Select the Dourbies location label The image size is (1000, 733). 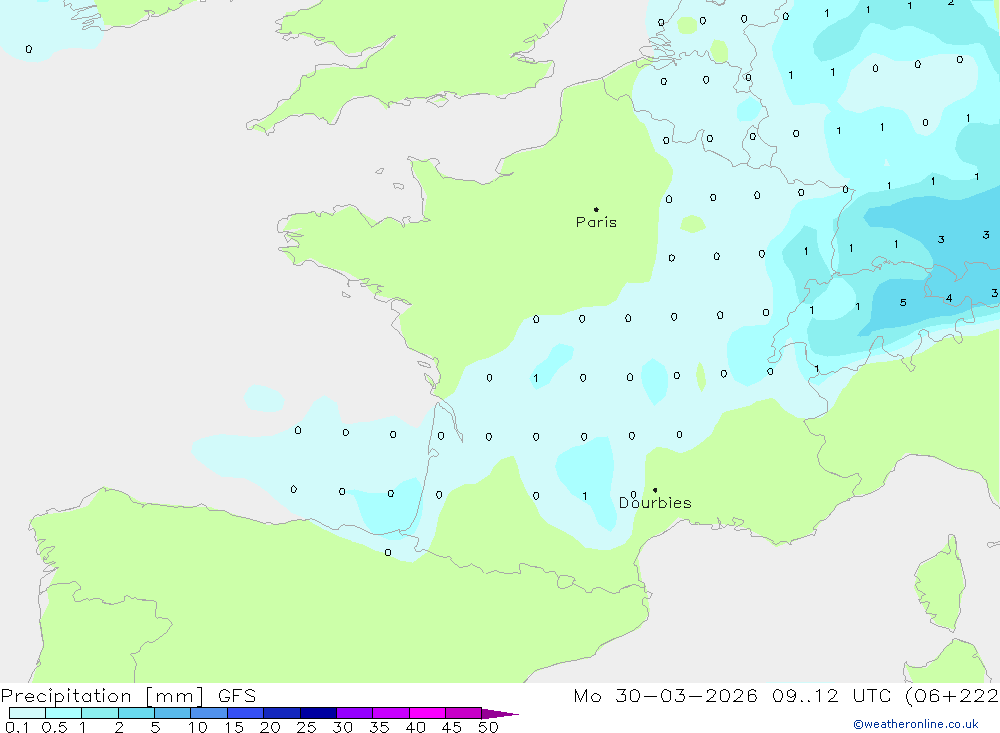655,503
